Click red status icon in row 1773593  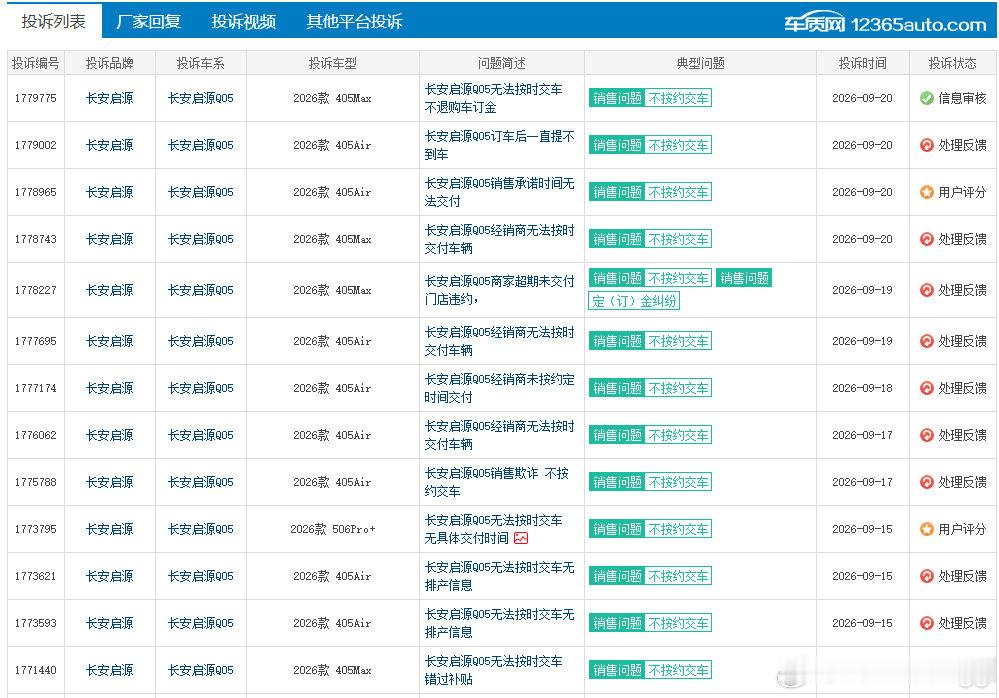[926, 623]
